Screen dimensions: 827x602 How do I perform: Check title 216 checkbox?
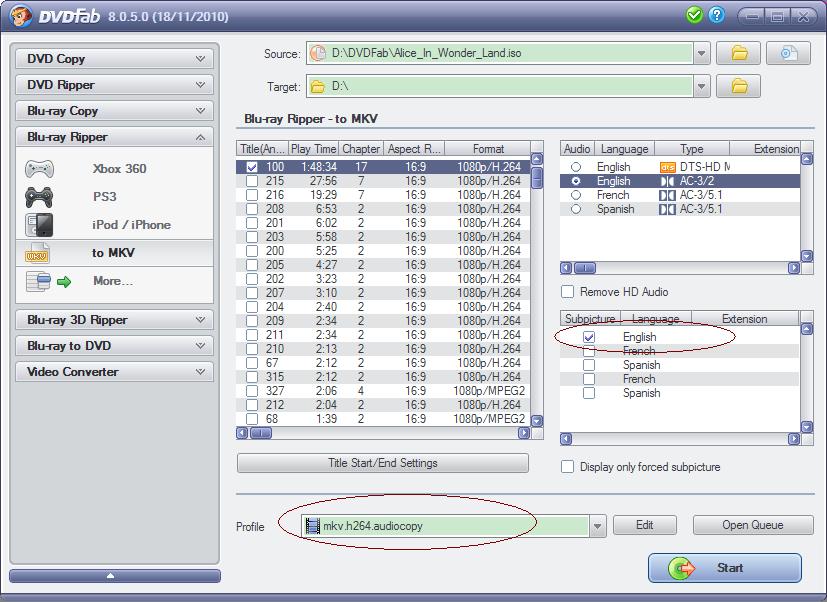coord(252,195)
